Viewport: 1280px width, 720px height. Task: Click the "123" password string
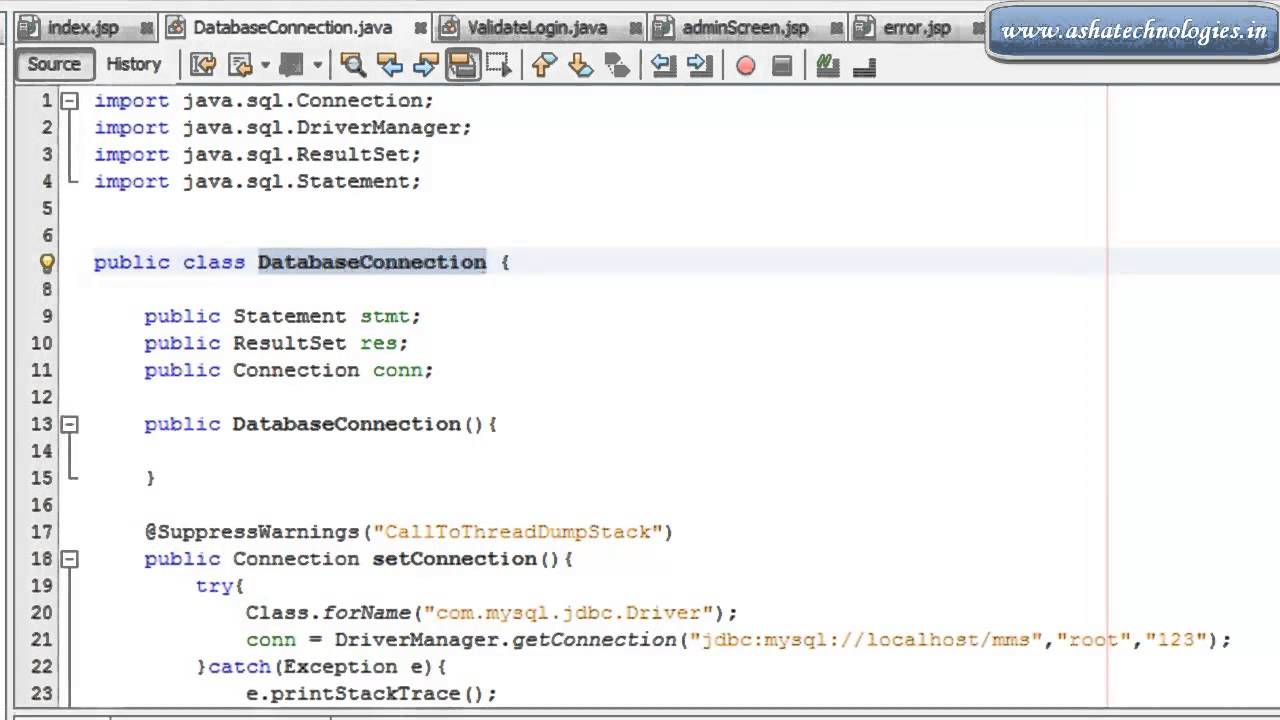point(1177,640)
